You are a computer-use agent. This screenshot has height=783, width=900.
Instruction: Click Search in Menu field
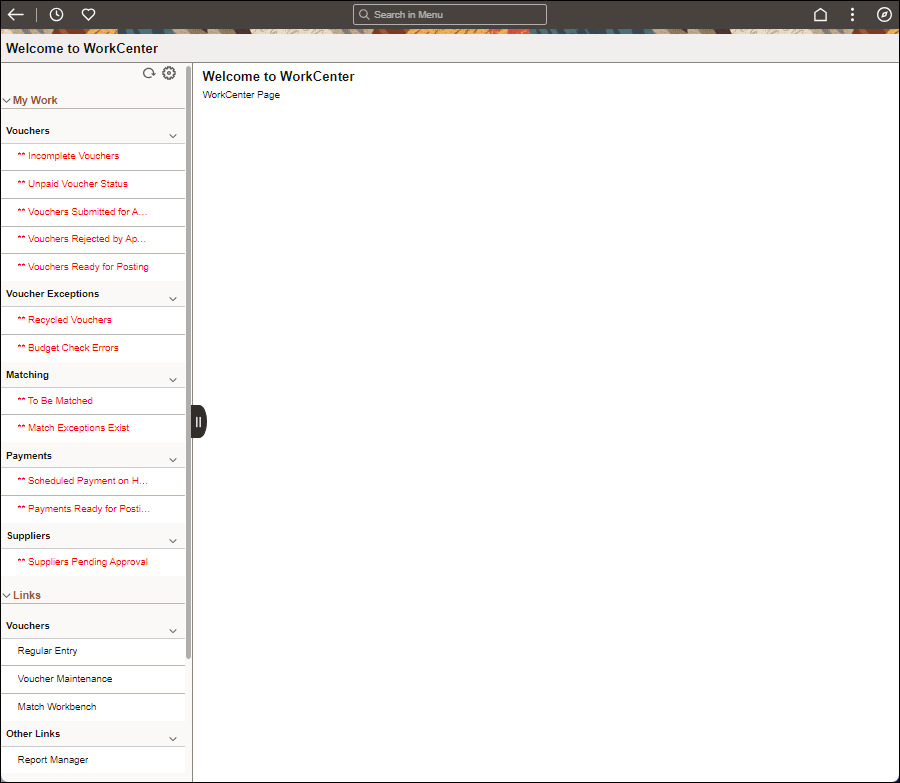point(449,14)
